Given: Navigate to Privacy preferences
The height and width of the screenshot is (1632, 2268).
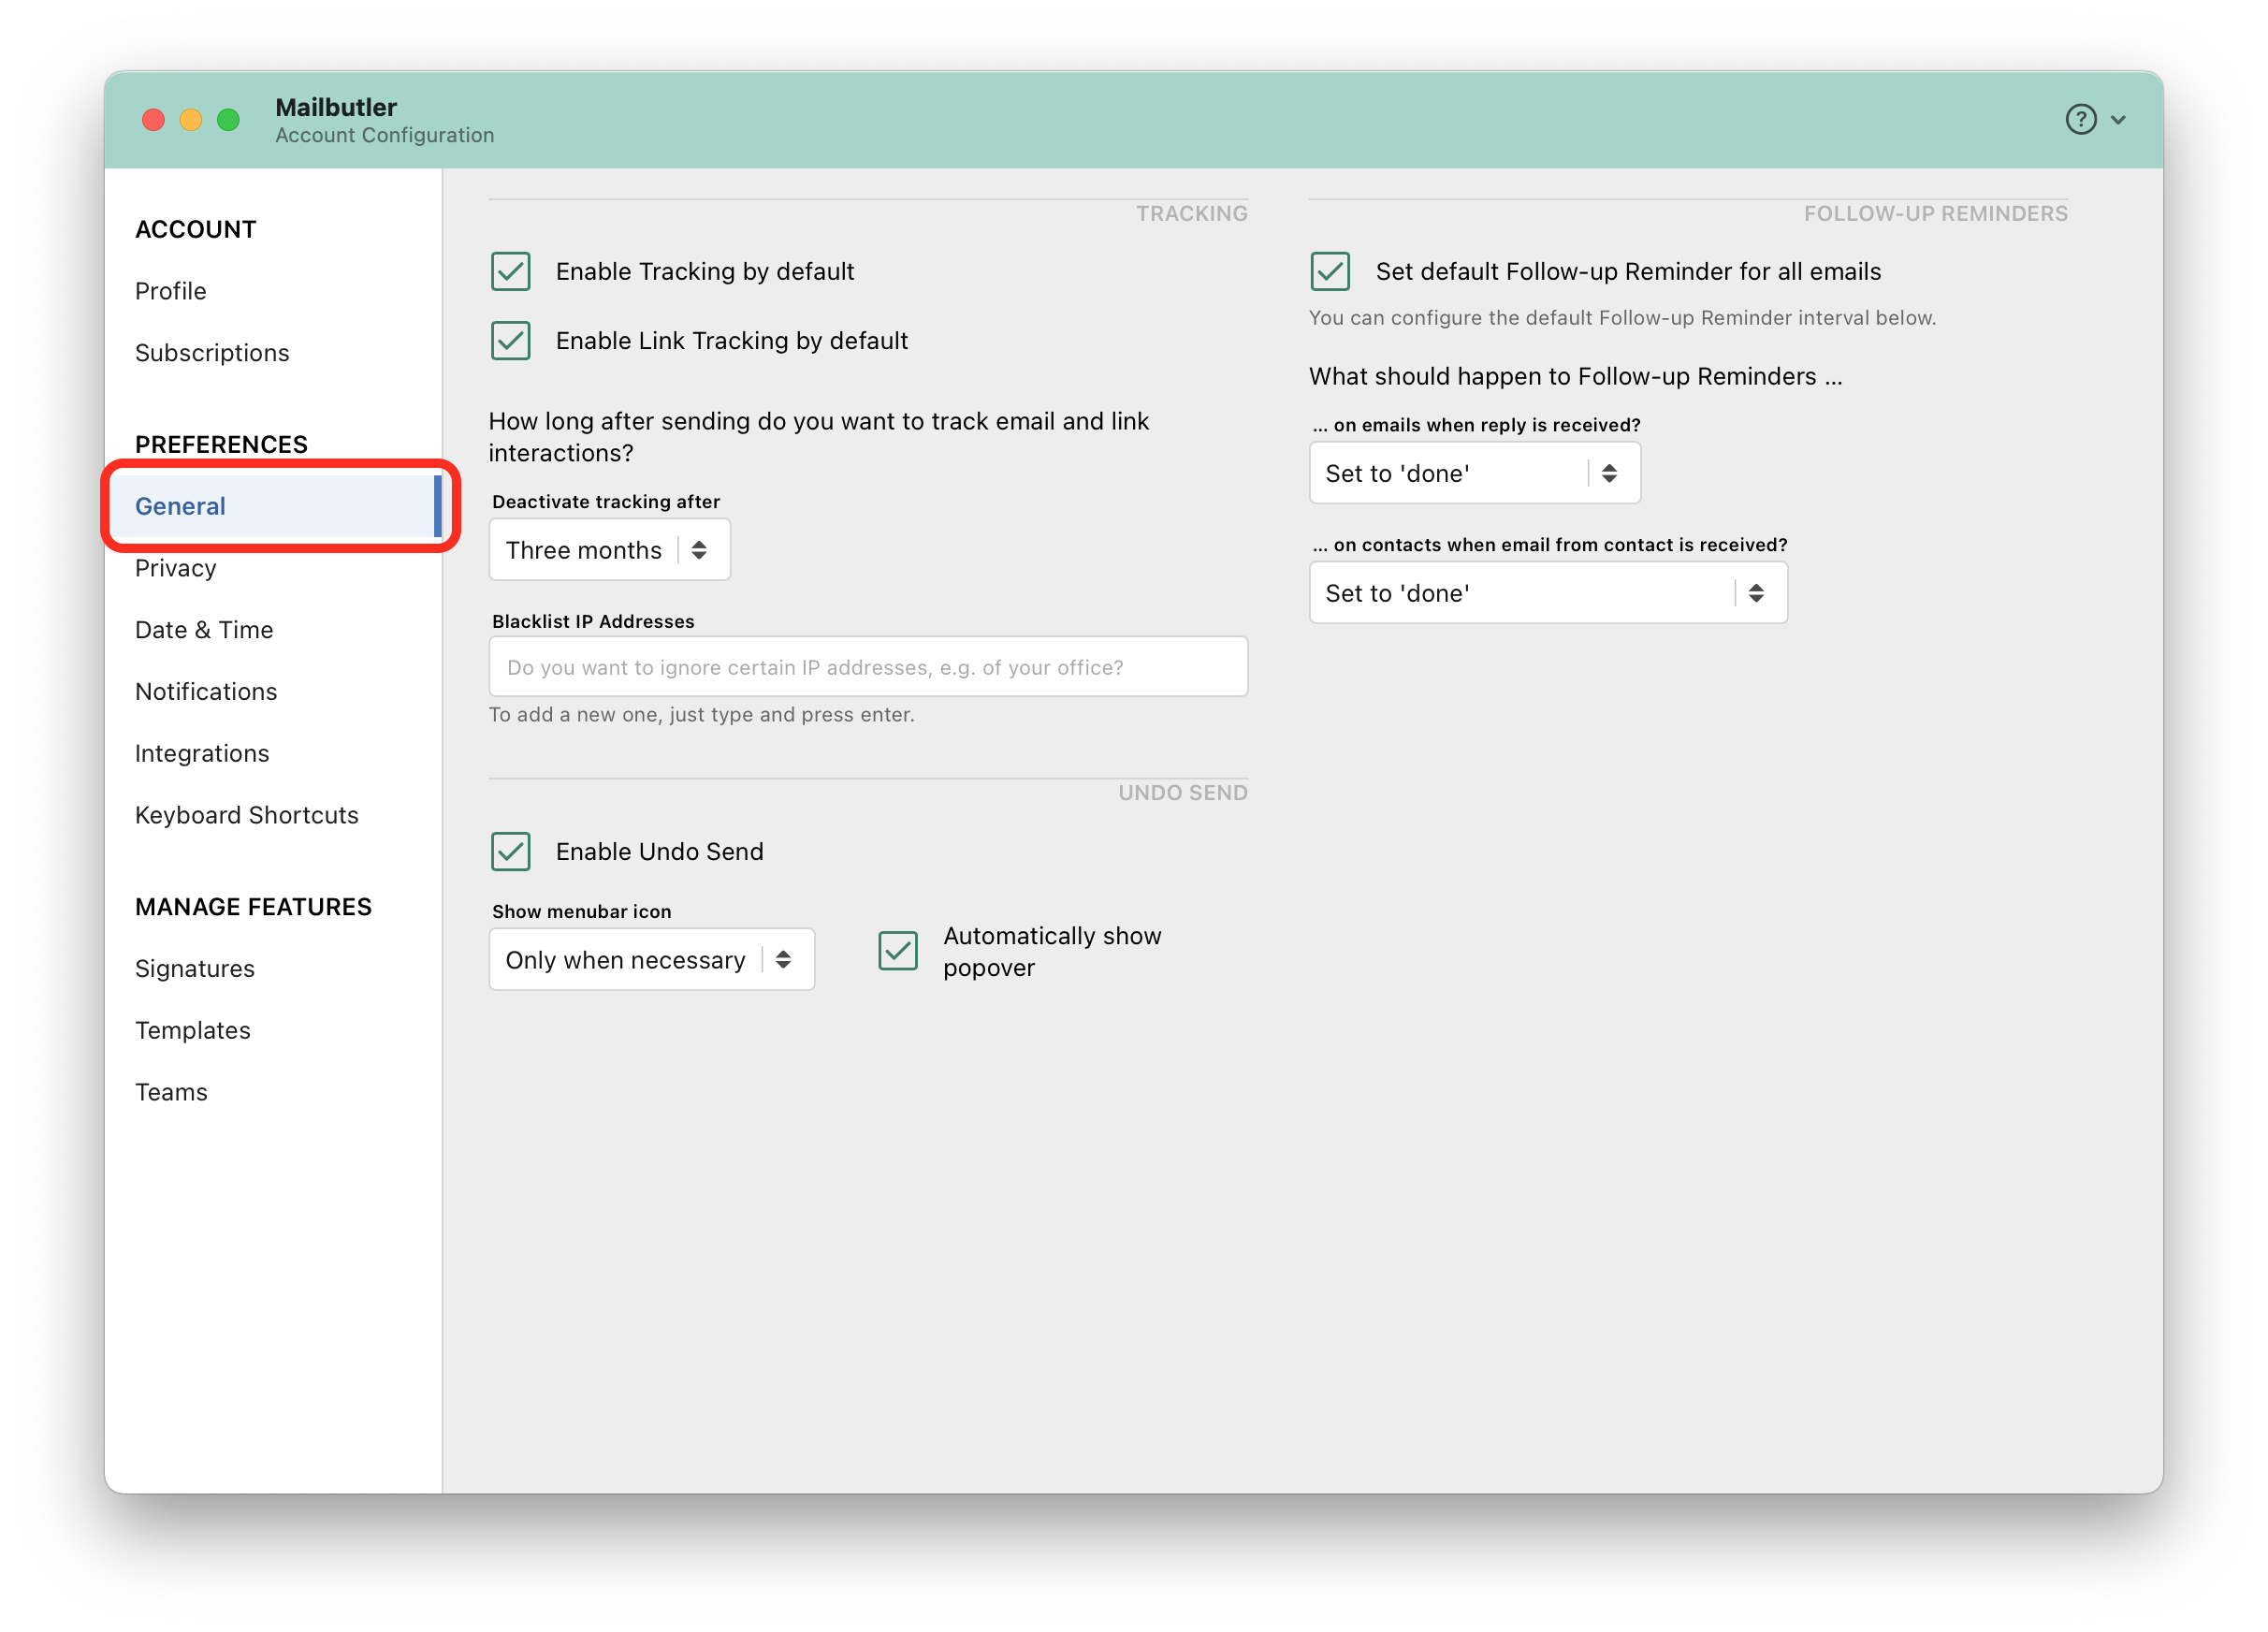Looking at the screenshot, I should coord(176,567).
